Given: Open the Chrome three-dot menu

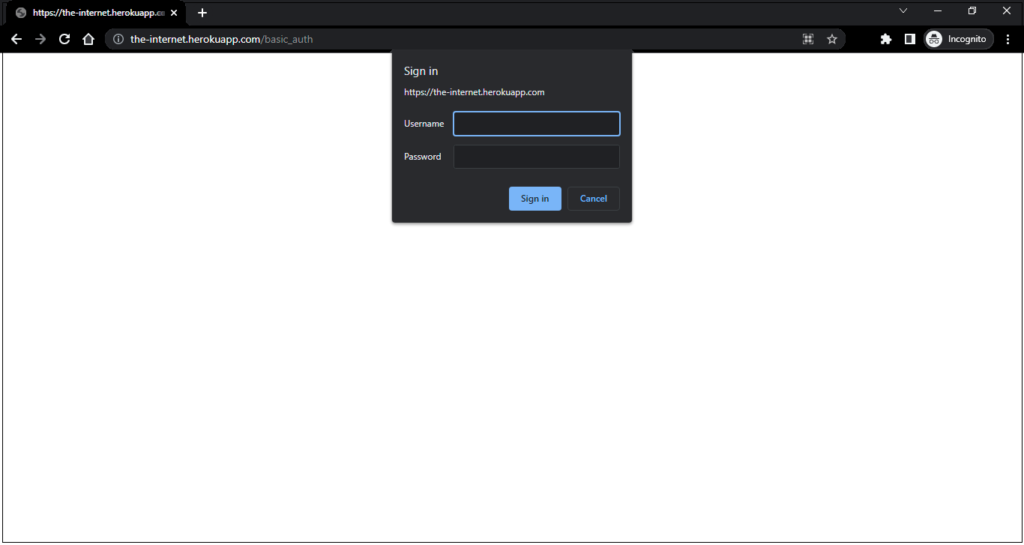Looking at the screenshot, I should [1008, 39].
